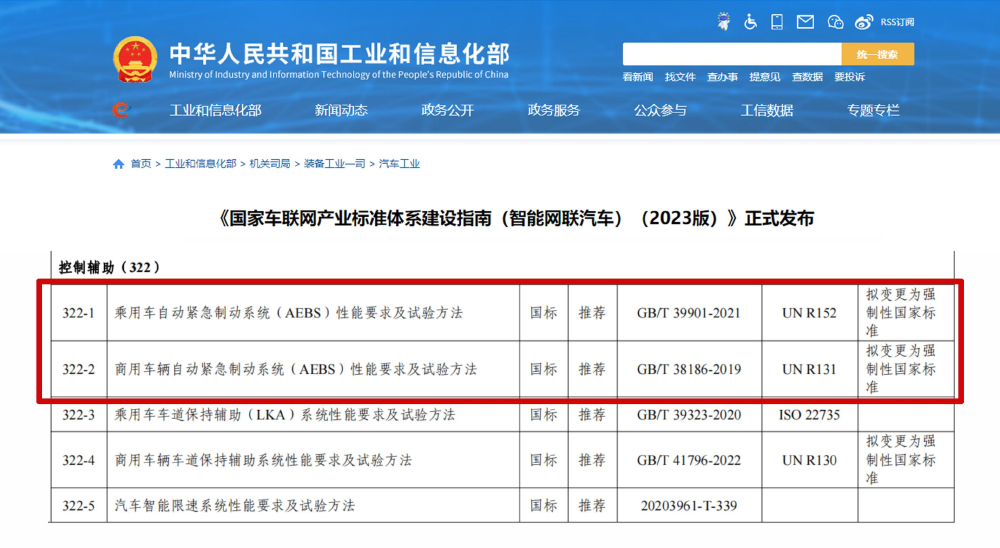The height and width of the screenshot is (548, 1000).
Task: Click the GB/T 39323-2020 cell
Action: [x=689, y=415]
